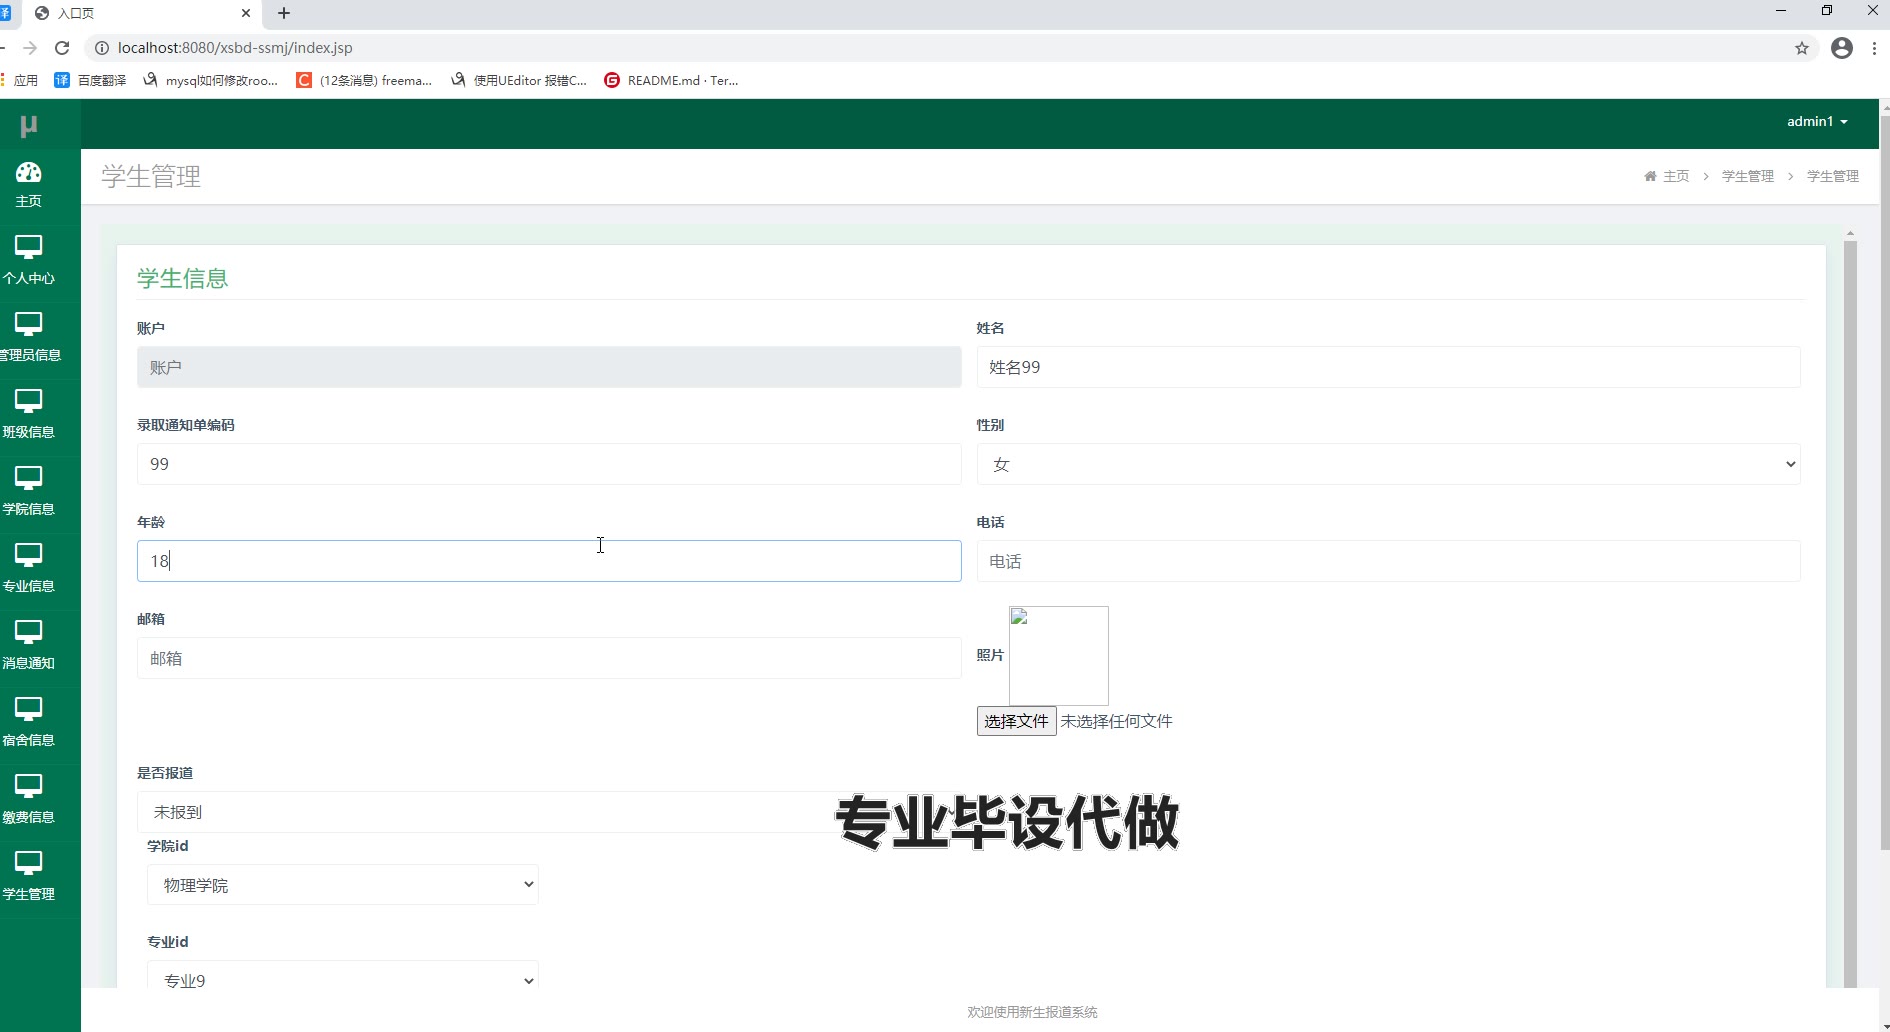Click 选择文件 to upload a photo
Viewport: 1890px width, 1032px height.
[x=1016, y=721]
